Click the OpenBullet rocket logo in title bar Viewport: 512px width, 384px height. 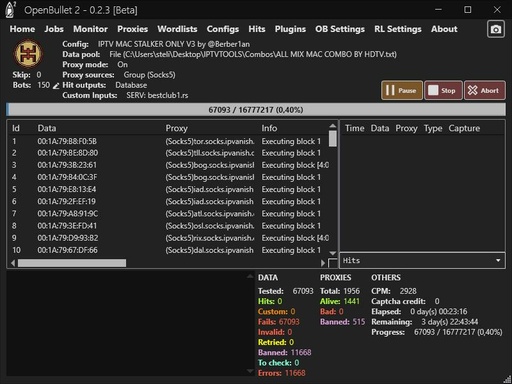point(10,9)
